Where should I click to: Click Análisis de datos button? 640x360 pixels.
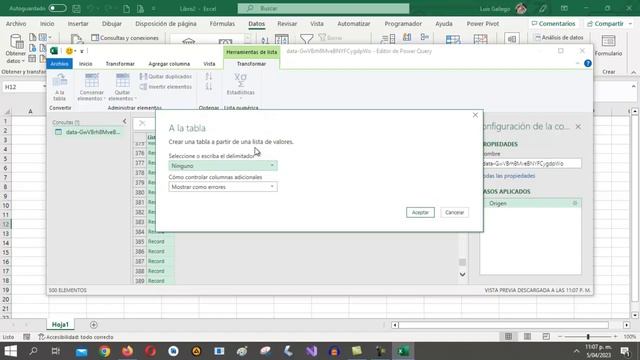[559, 38]
